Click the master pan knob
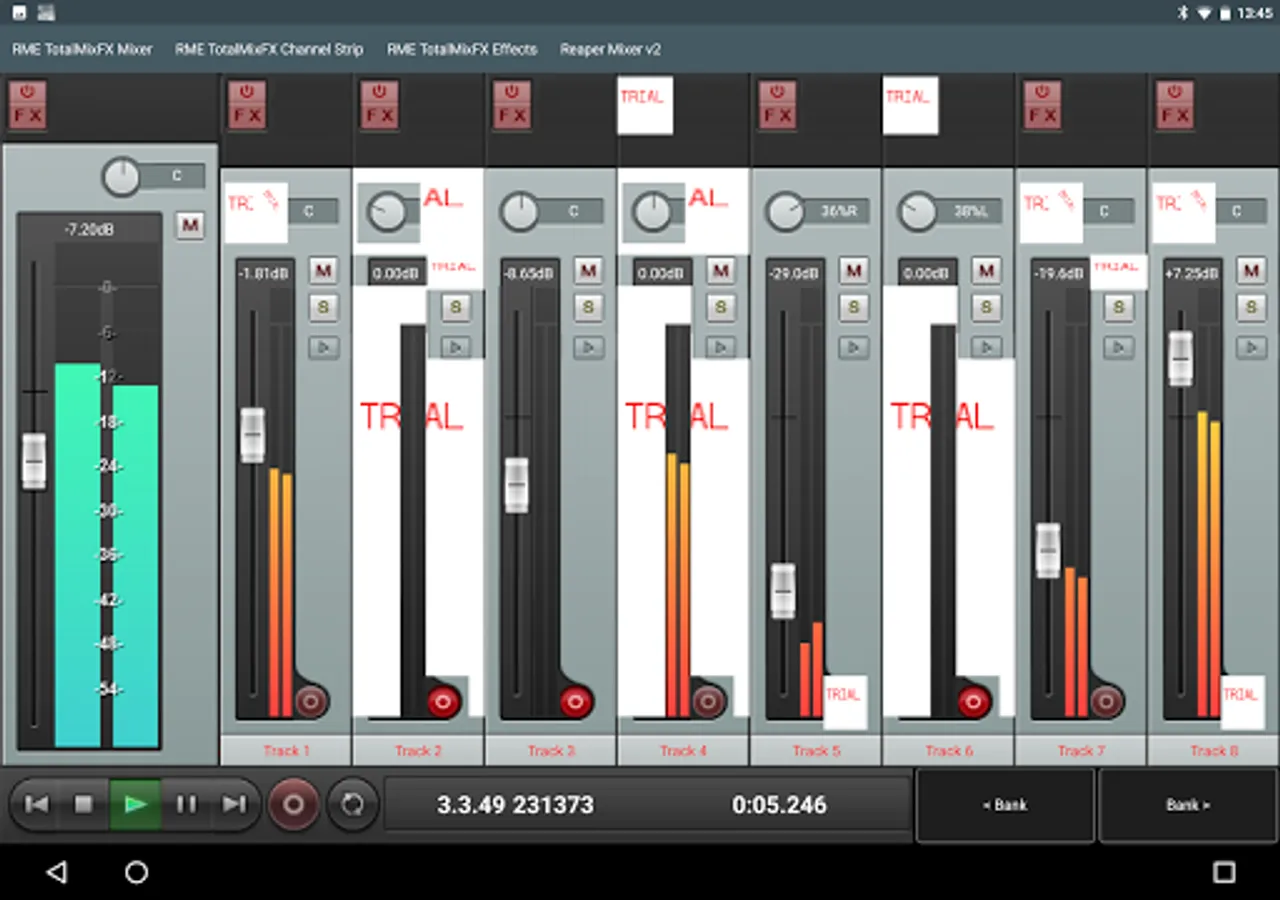1280x900 pixels. click(121, 177)
